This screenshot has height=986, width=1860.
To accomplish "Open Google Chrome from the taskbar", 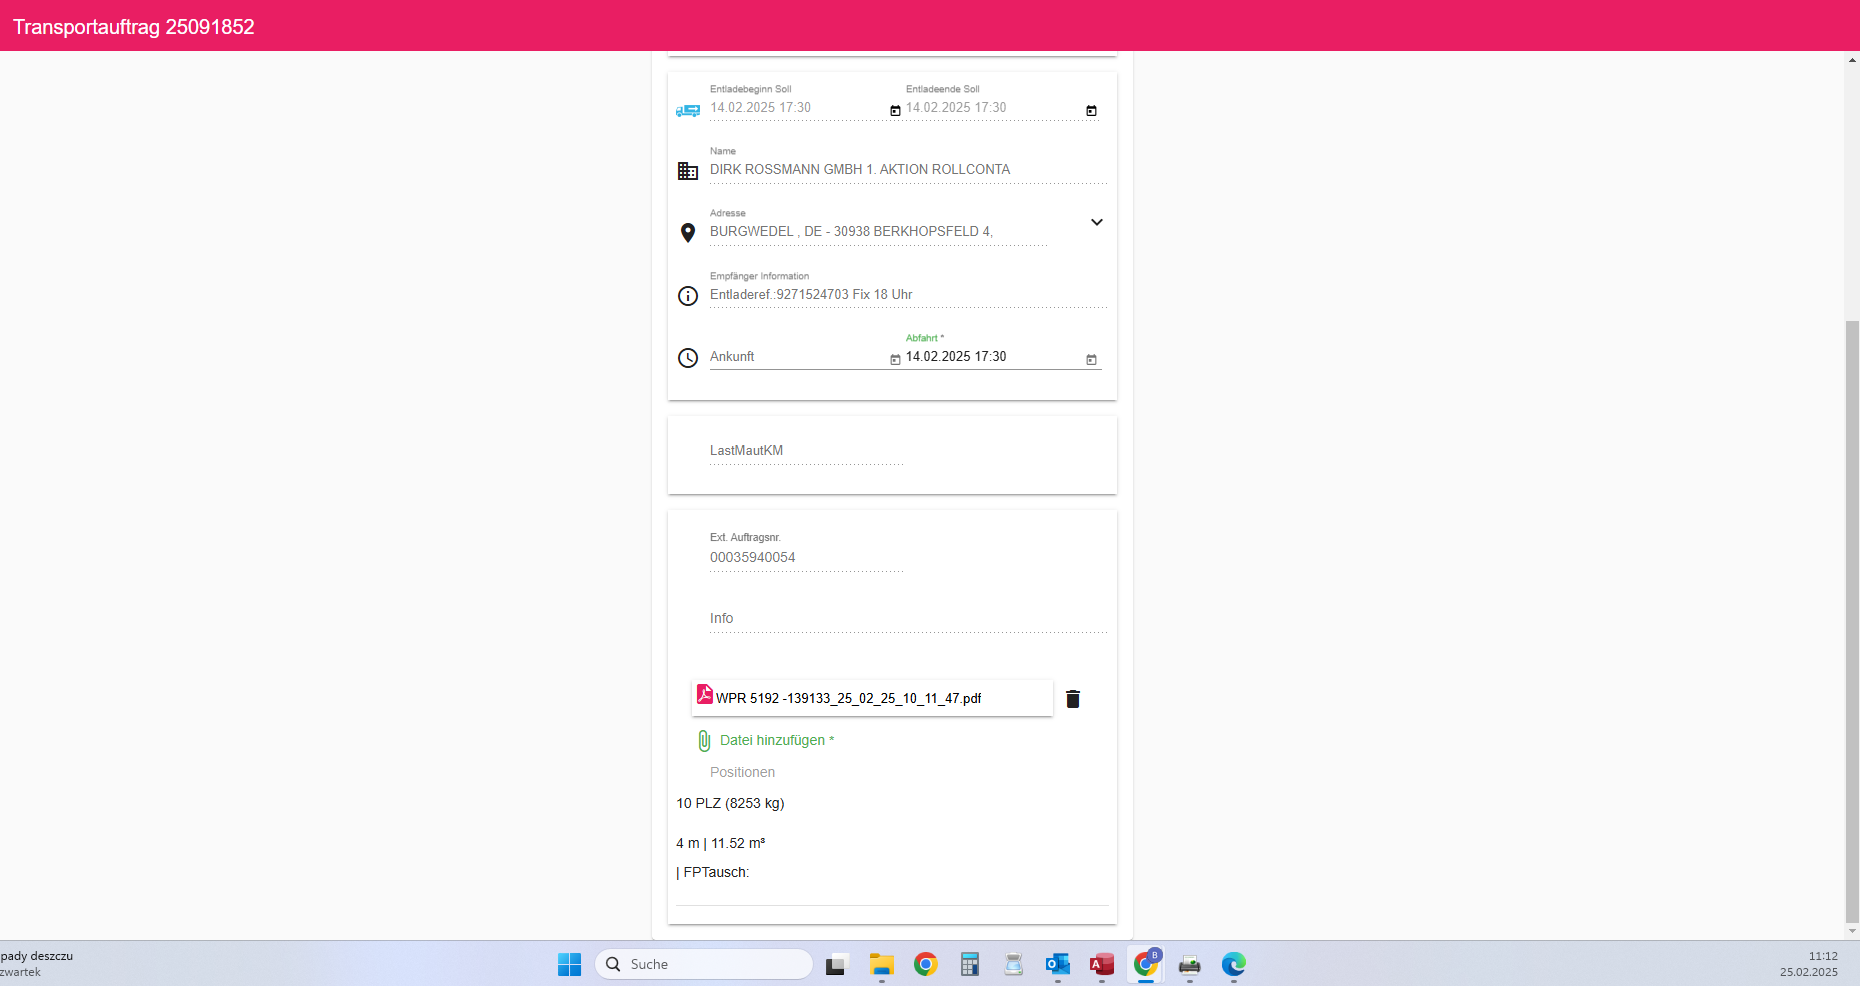I will tap(925, 964).
